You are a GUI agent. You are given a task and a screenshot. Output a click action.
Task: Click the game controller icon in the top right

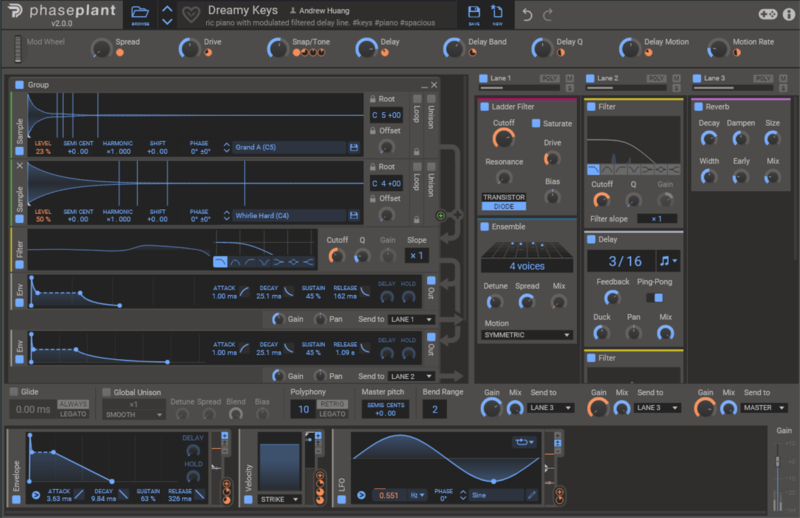(768, 14)
